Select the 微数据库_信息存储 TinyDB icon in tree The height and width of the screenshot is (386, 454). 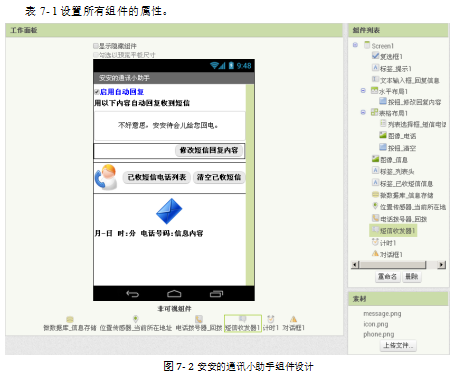375,194
